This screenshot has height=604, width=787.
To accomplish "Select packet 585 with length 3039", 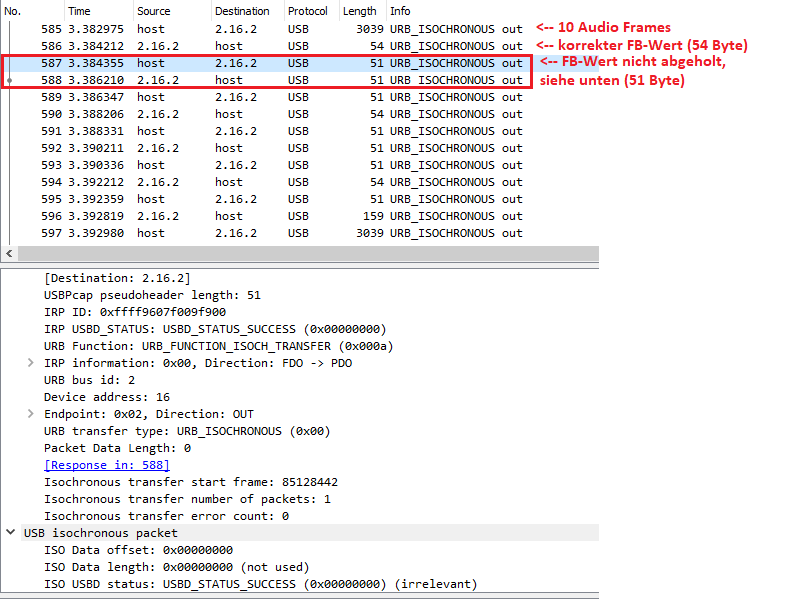I will click(x=300, y=29).
